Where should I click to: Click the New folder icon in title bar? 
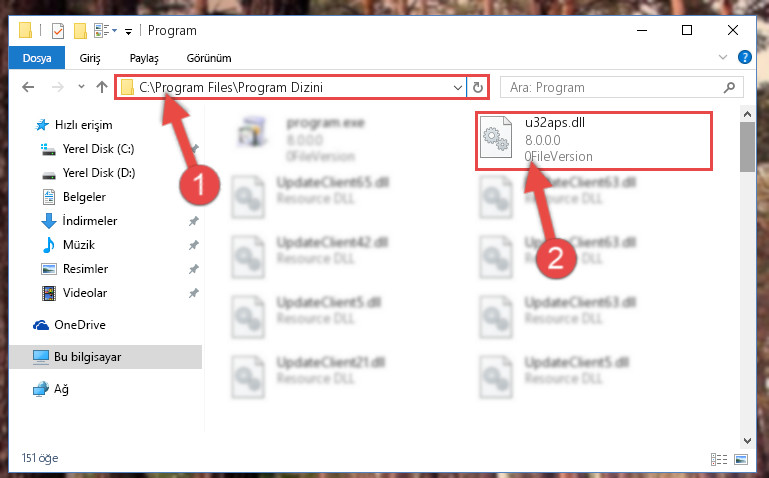(x=80, y=30)
